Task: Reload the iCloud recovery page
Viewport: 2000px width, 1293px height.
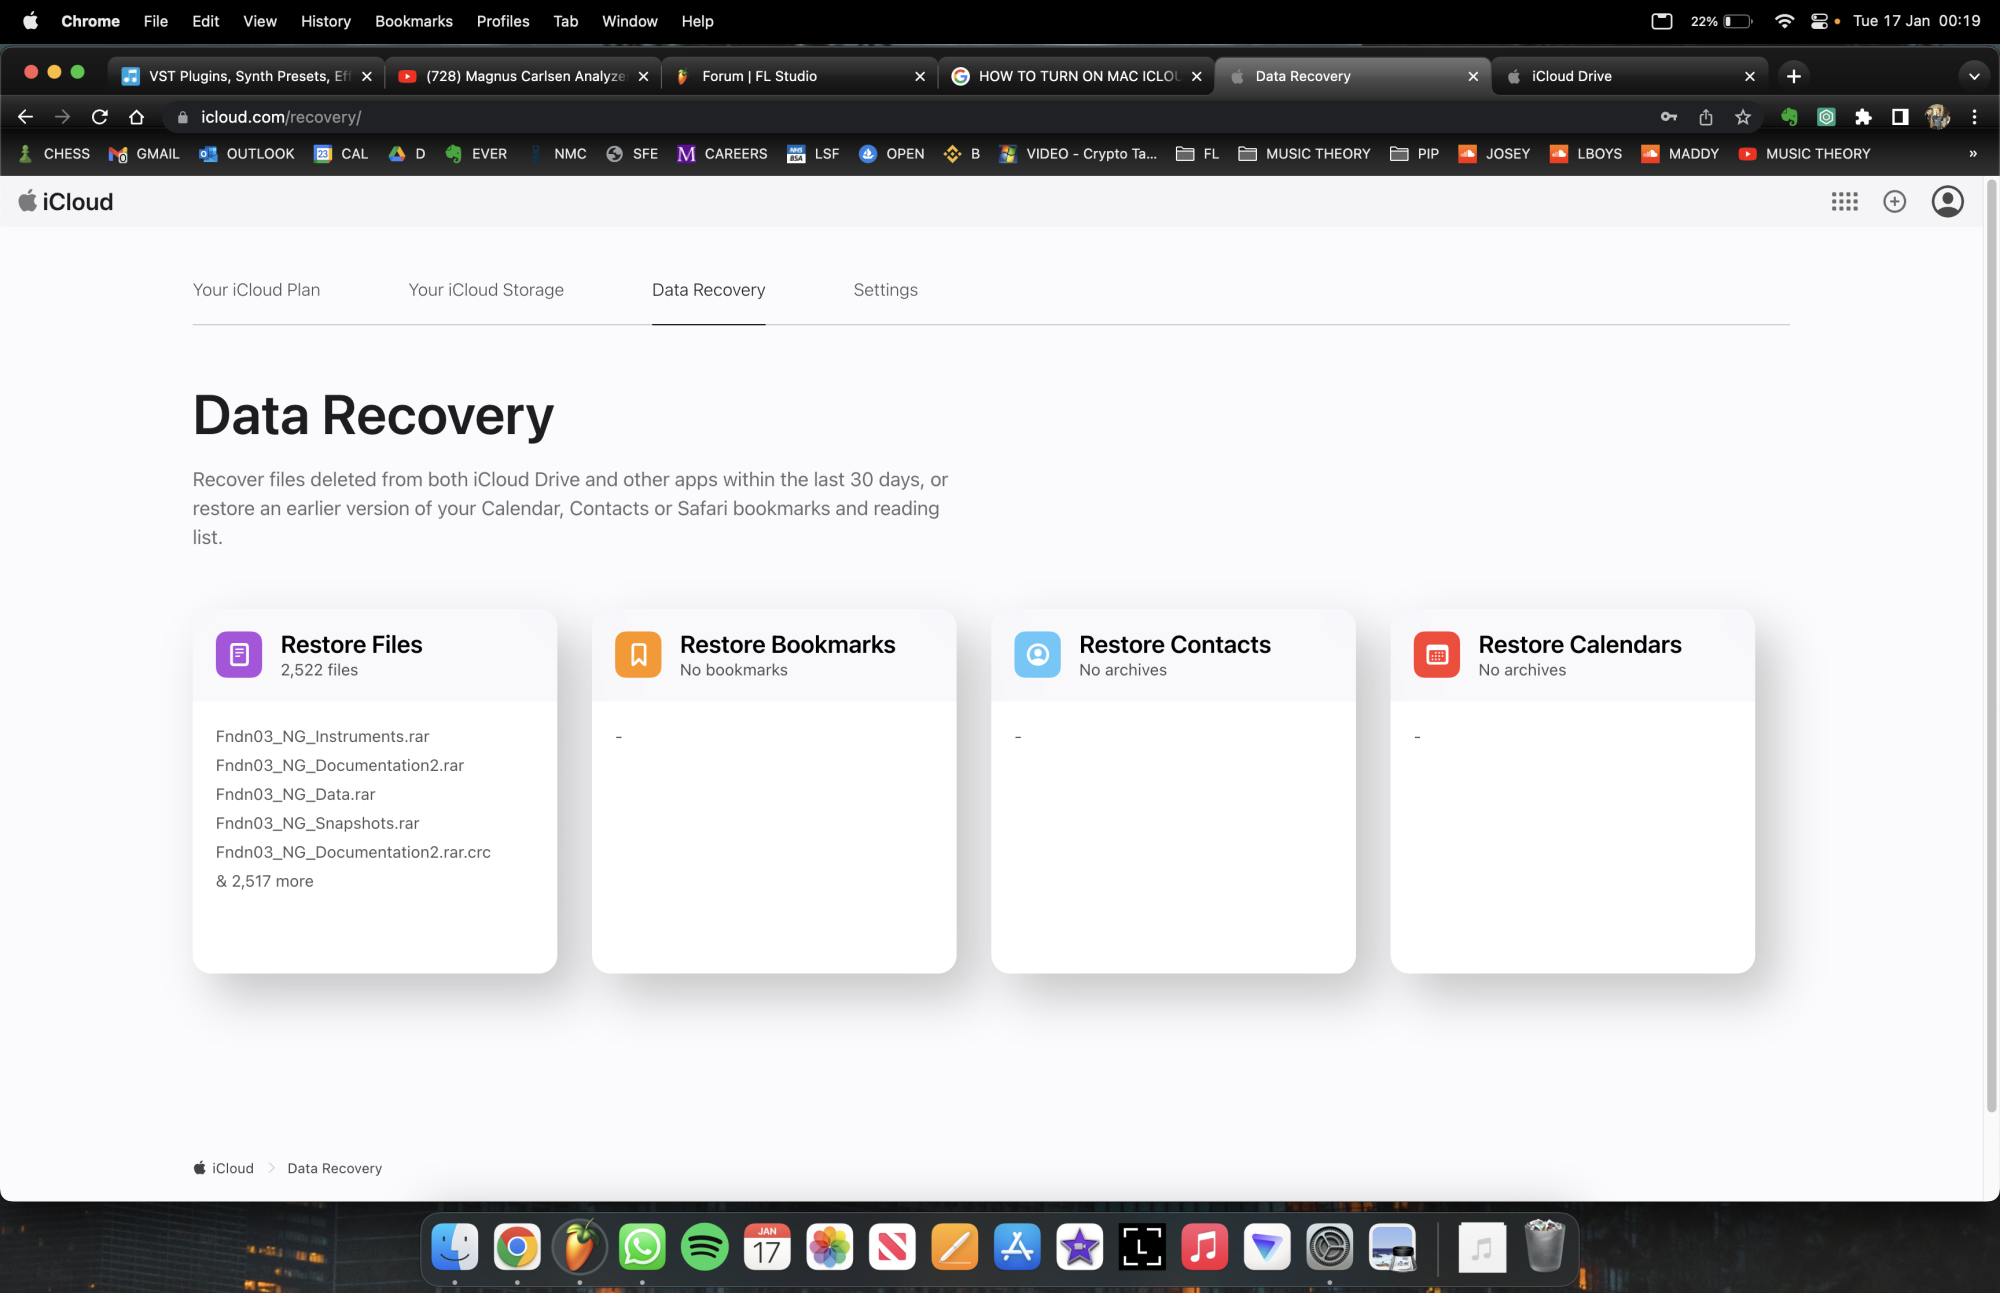Action: (99, 117)
